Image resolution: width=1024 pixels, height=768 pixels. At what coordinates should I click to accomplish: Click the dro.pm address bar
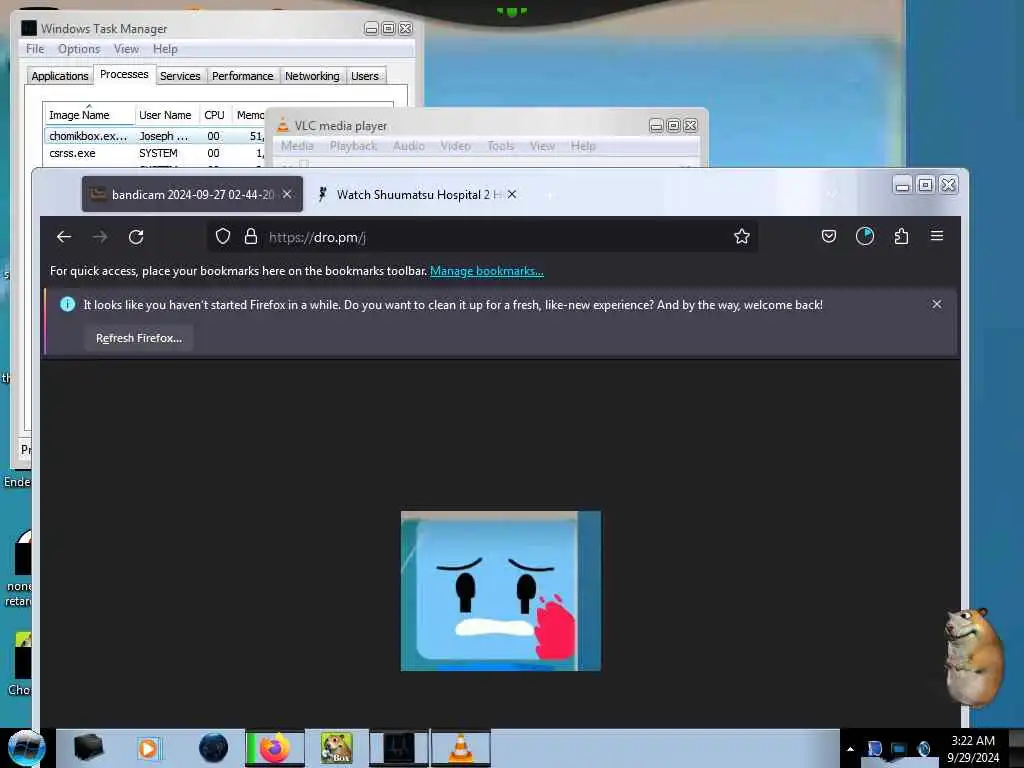coord(483,237)
